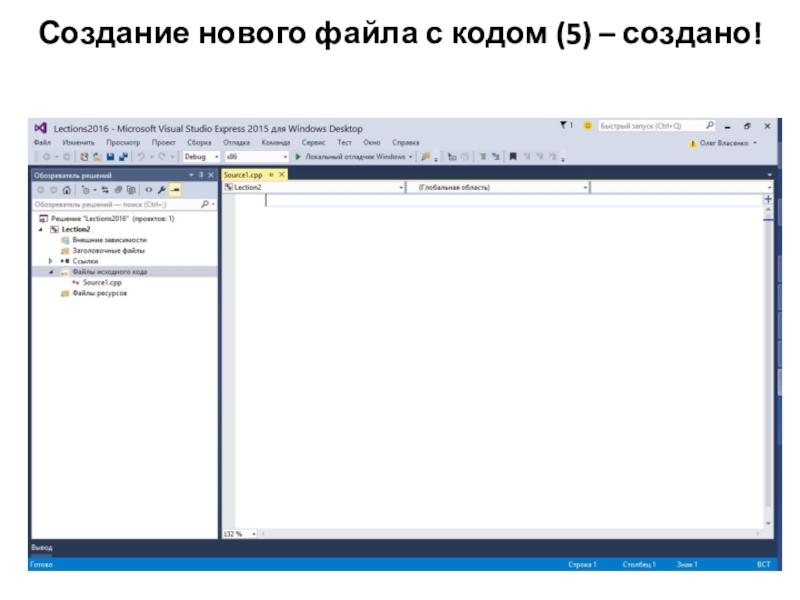
Task: Toggle Preview Selected Items button
Action: [175, 189]
